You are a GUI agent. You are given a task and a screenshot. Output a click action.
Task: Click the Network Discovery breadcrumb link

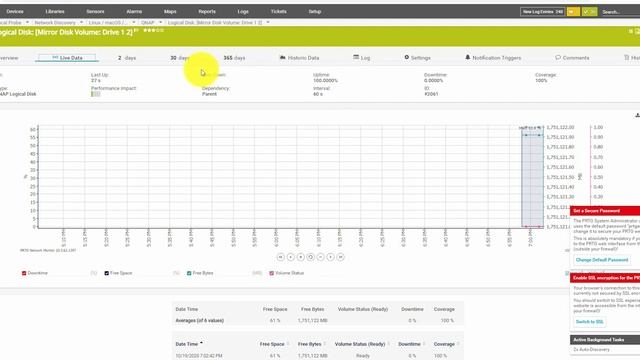(55, 22)
